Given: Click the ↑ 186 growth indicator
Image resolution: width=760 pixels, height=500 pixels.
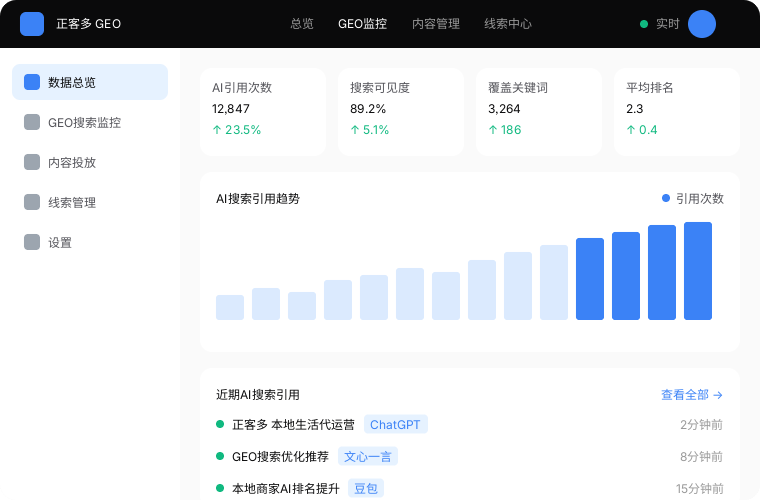Looking at the screenshot, I should tap(505, 130).
